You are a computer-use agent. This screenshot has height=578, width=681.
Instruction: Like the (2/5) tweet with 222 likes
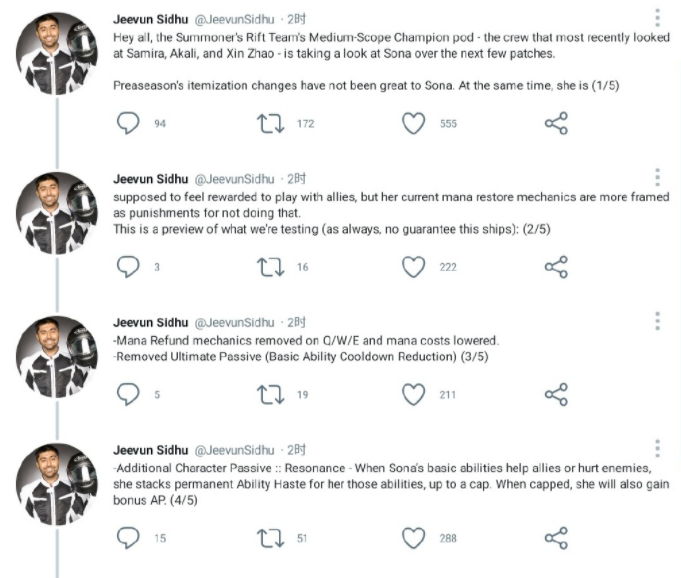pyautogui.click(x=414, y=267)
